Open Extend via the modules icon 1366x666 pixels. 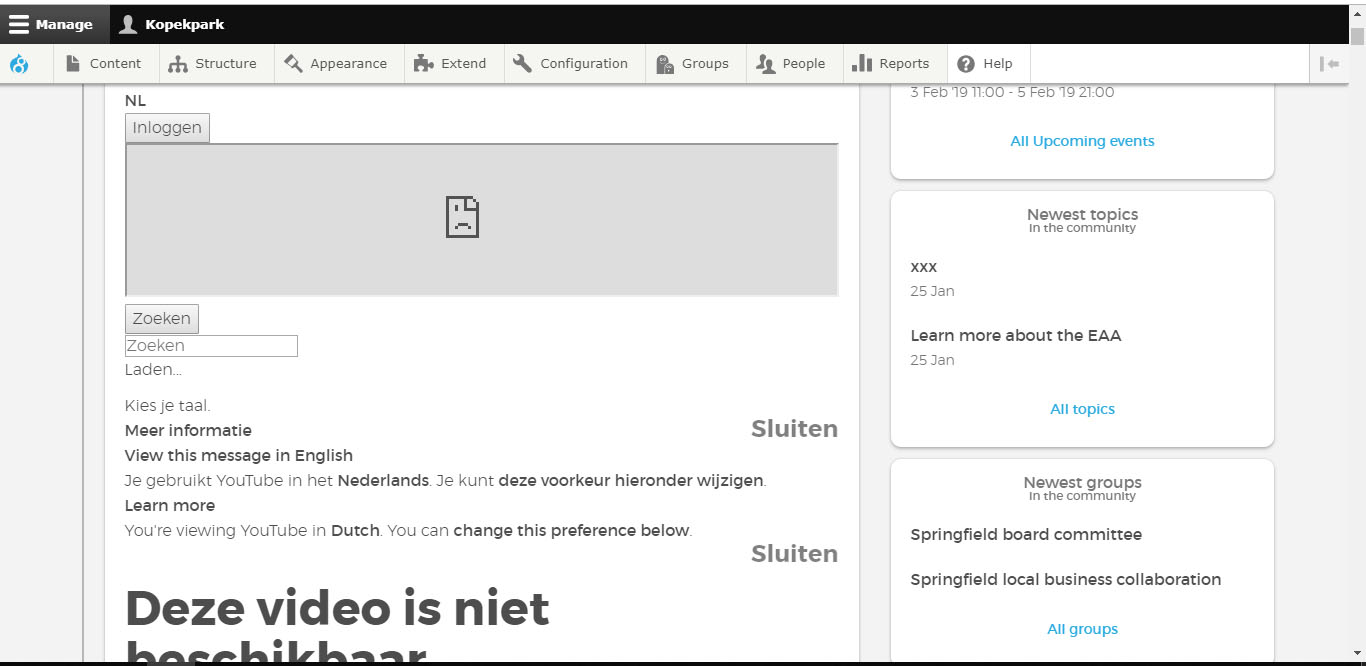coord(422,63)
